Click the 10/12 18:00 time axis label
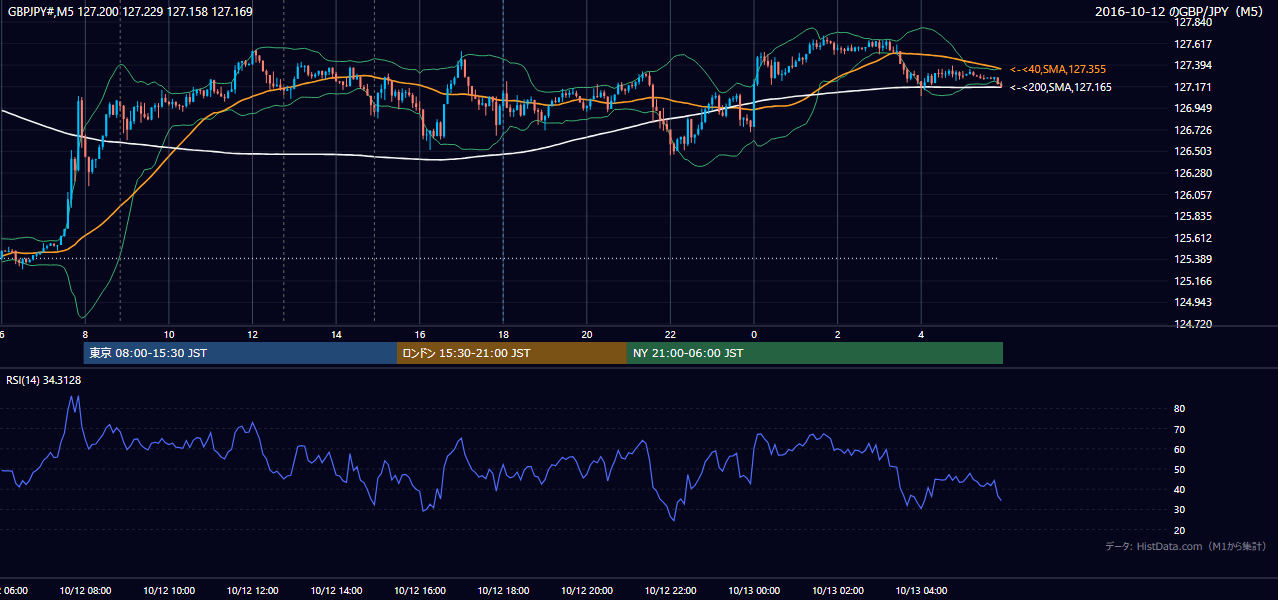Screen dimensions: 1278x600 503,590
